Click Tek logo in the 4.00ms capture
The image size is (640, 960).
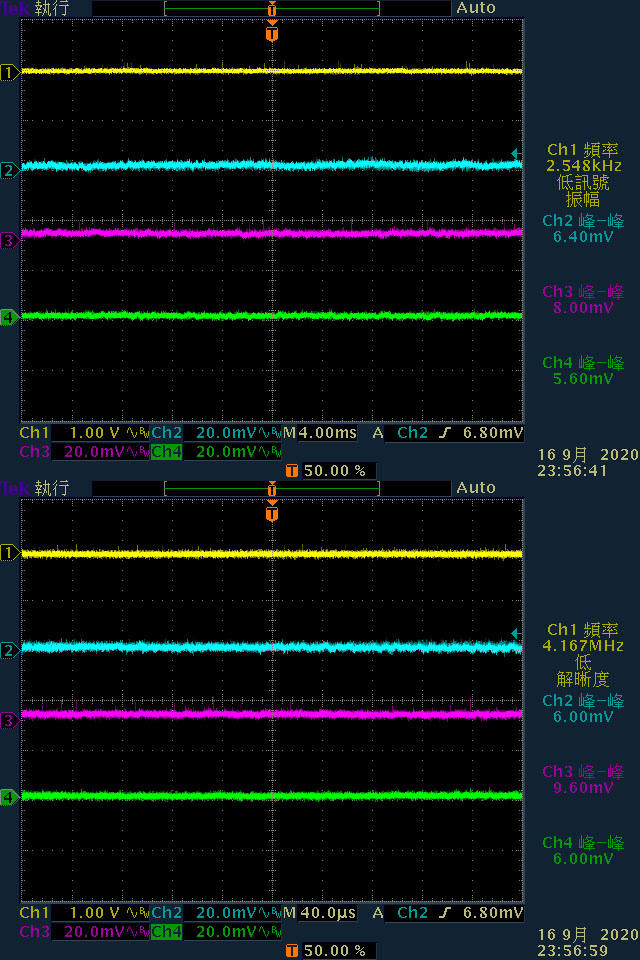coord(15,8)
